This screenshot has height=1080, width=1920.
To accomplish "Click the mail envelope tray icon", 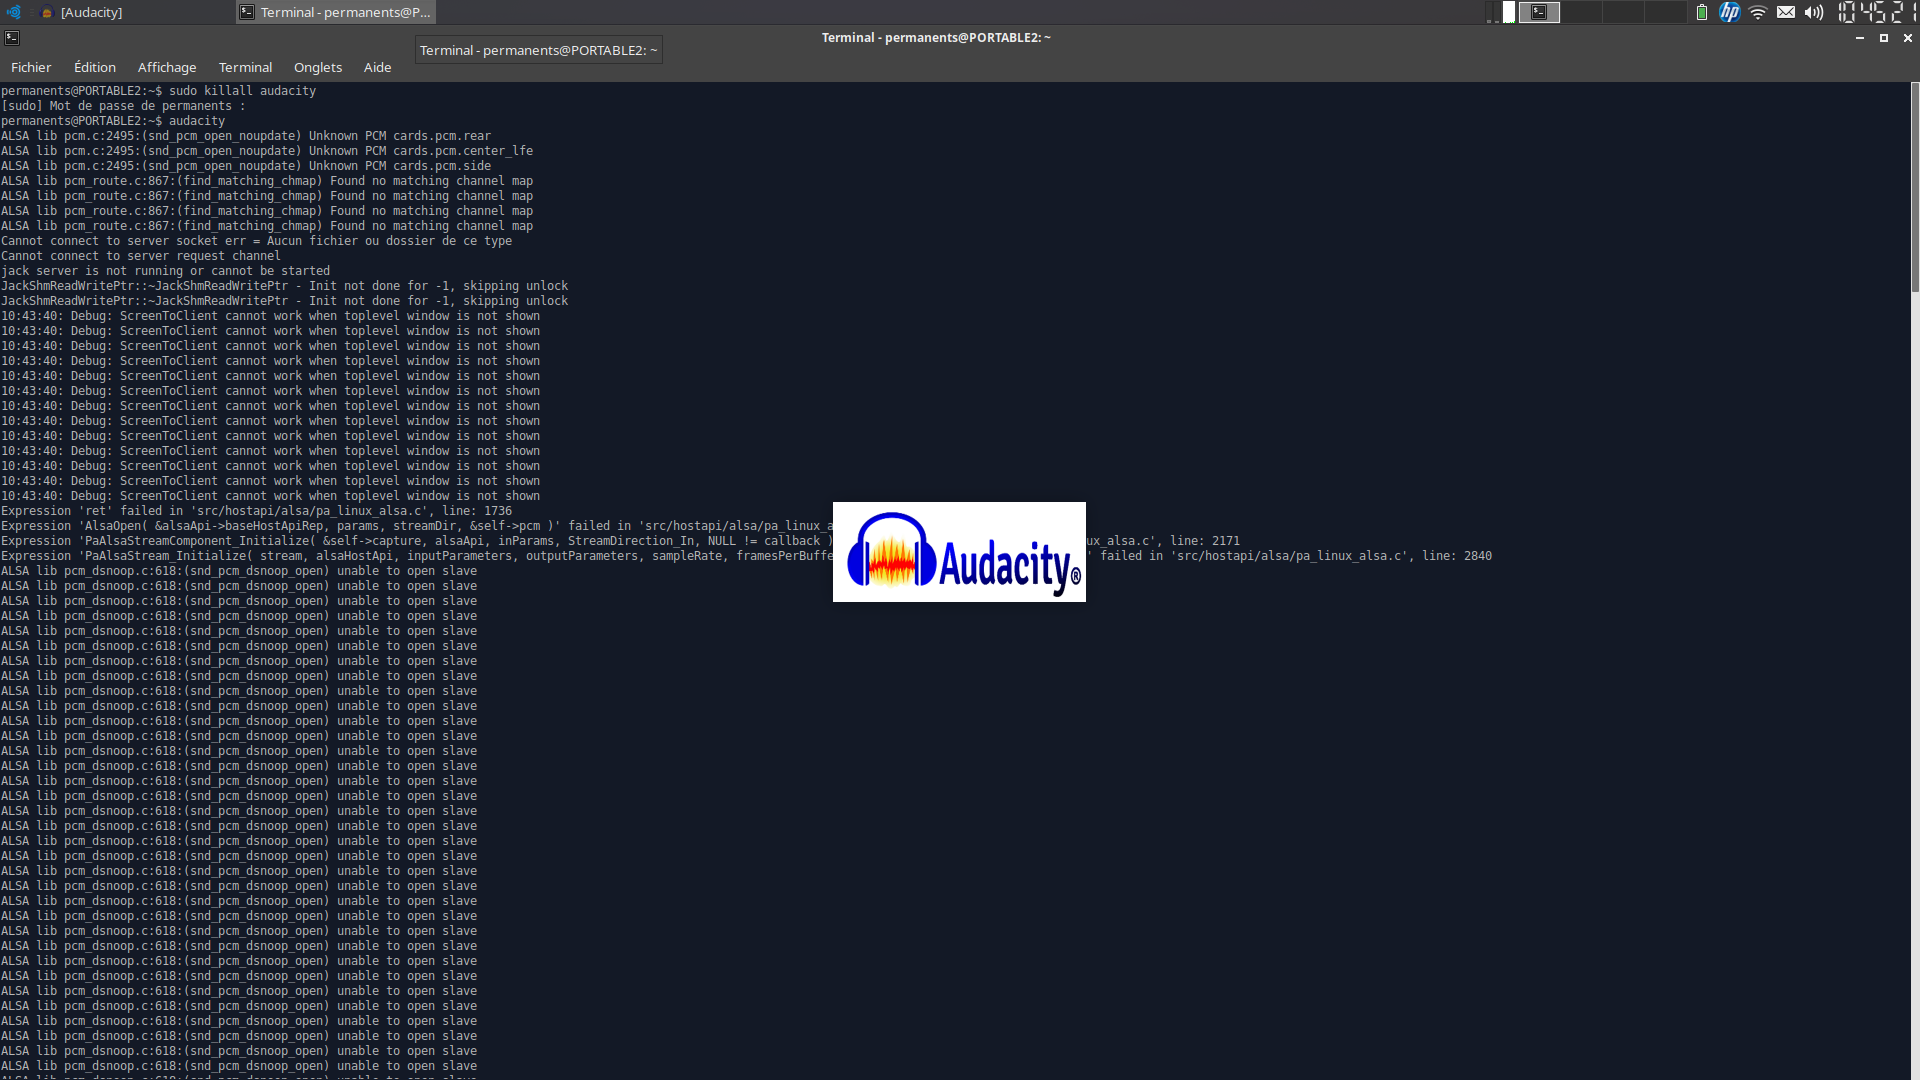I will 1785,12.
